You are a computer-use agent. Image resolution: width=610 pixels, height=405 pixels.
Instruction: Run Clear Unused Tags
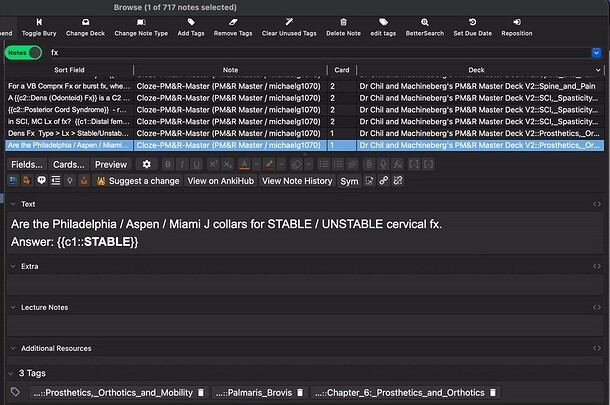(x=289, y=21)
